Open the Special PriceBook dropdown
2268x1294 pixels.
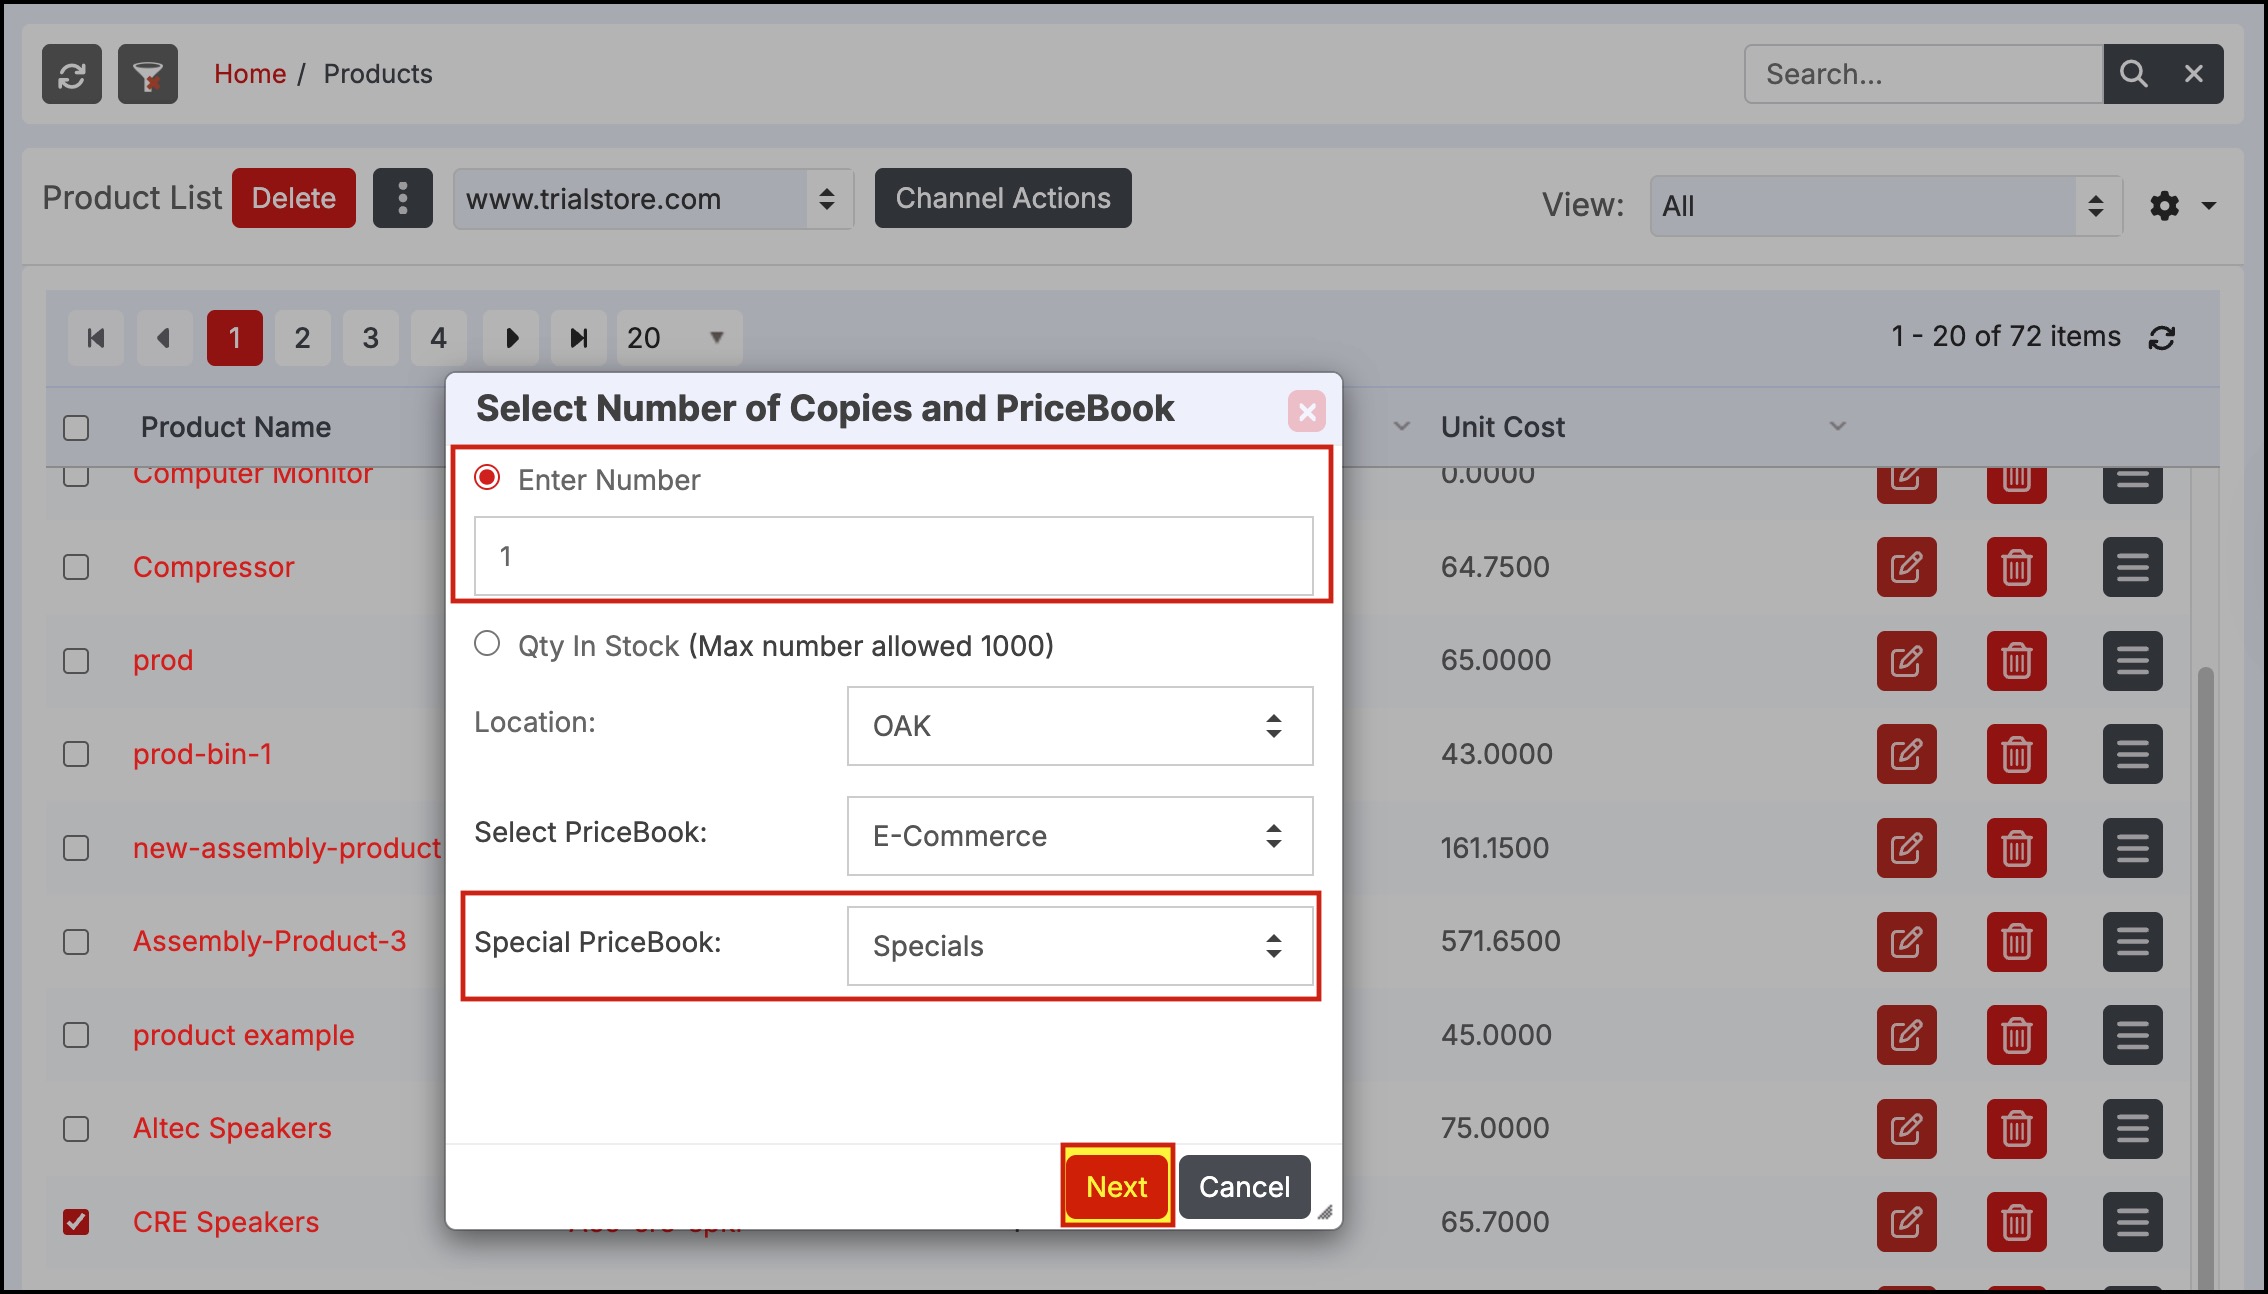1079,946
